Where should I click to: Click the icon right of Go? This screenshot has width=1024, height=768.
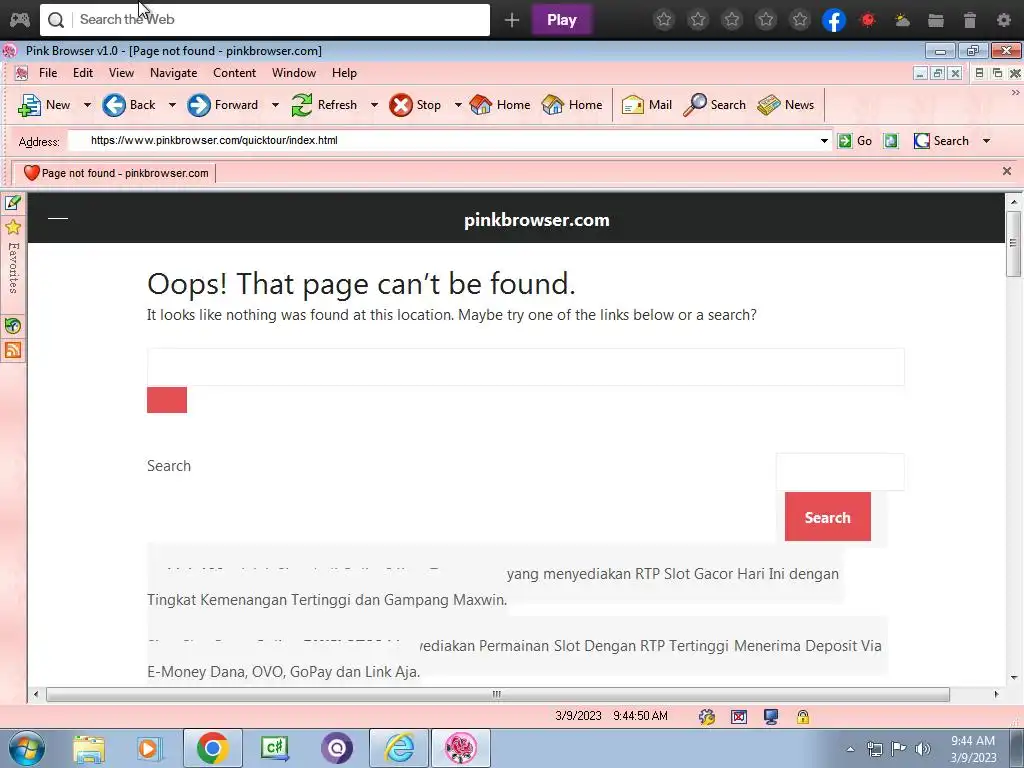(x=891, y=140)
